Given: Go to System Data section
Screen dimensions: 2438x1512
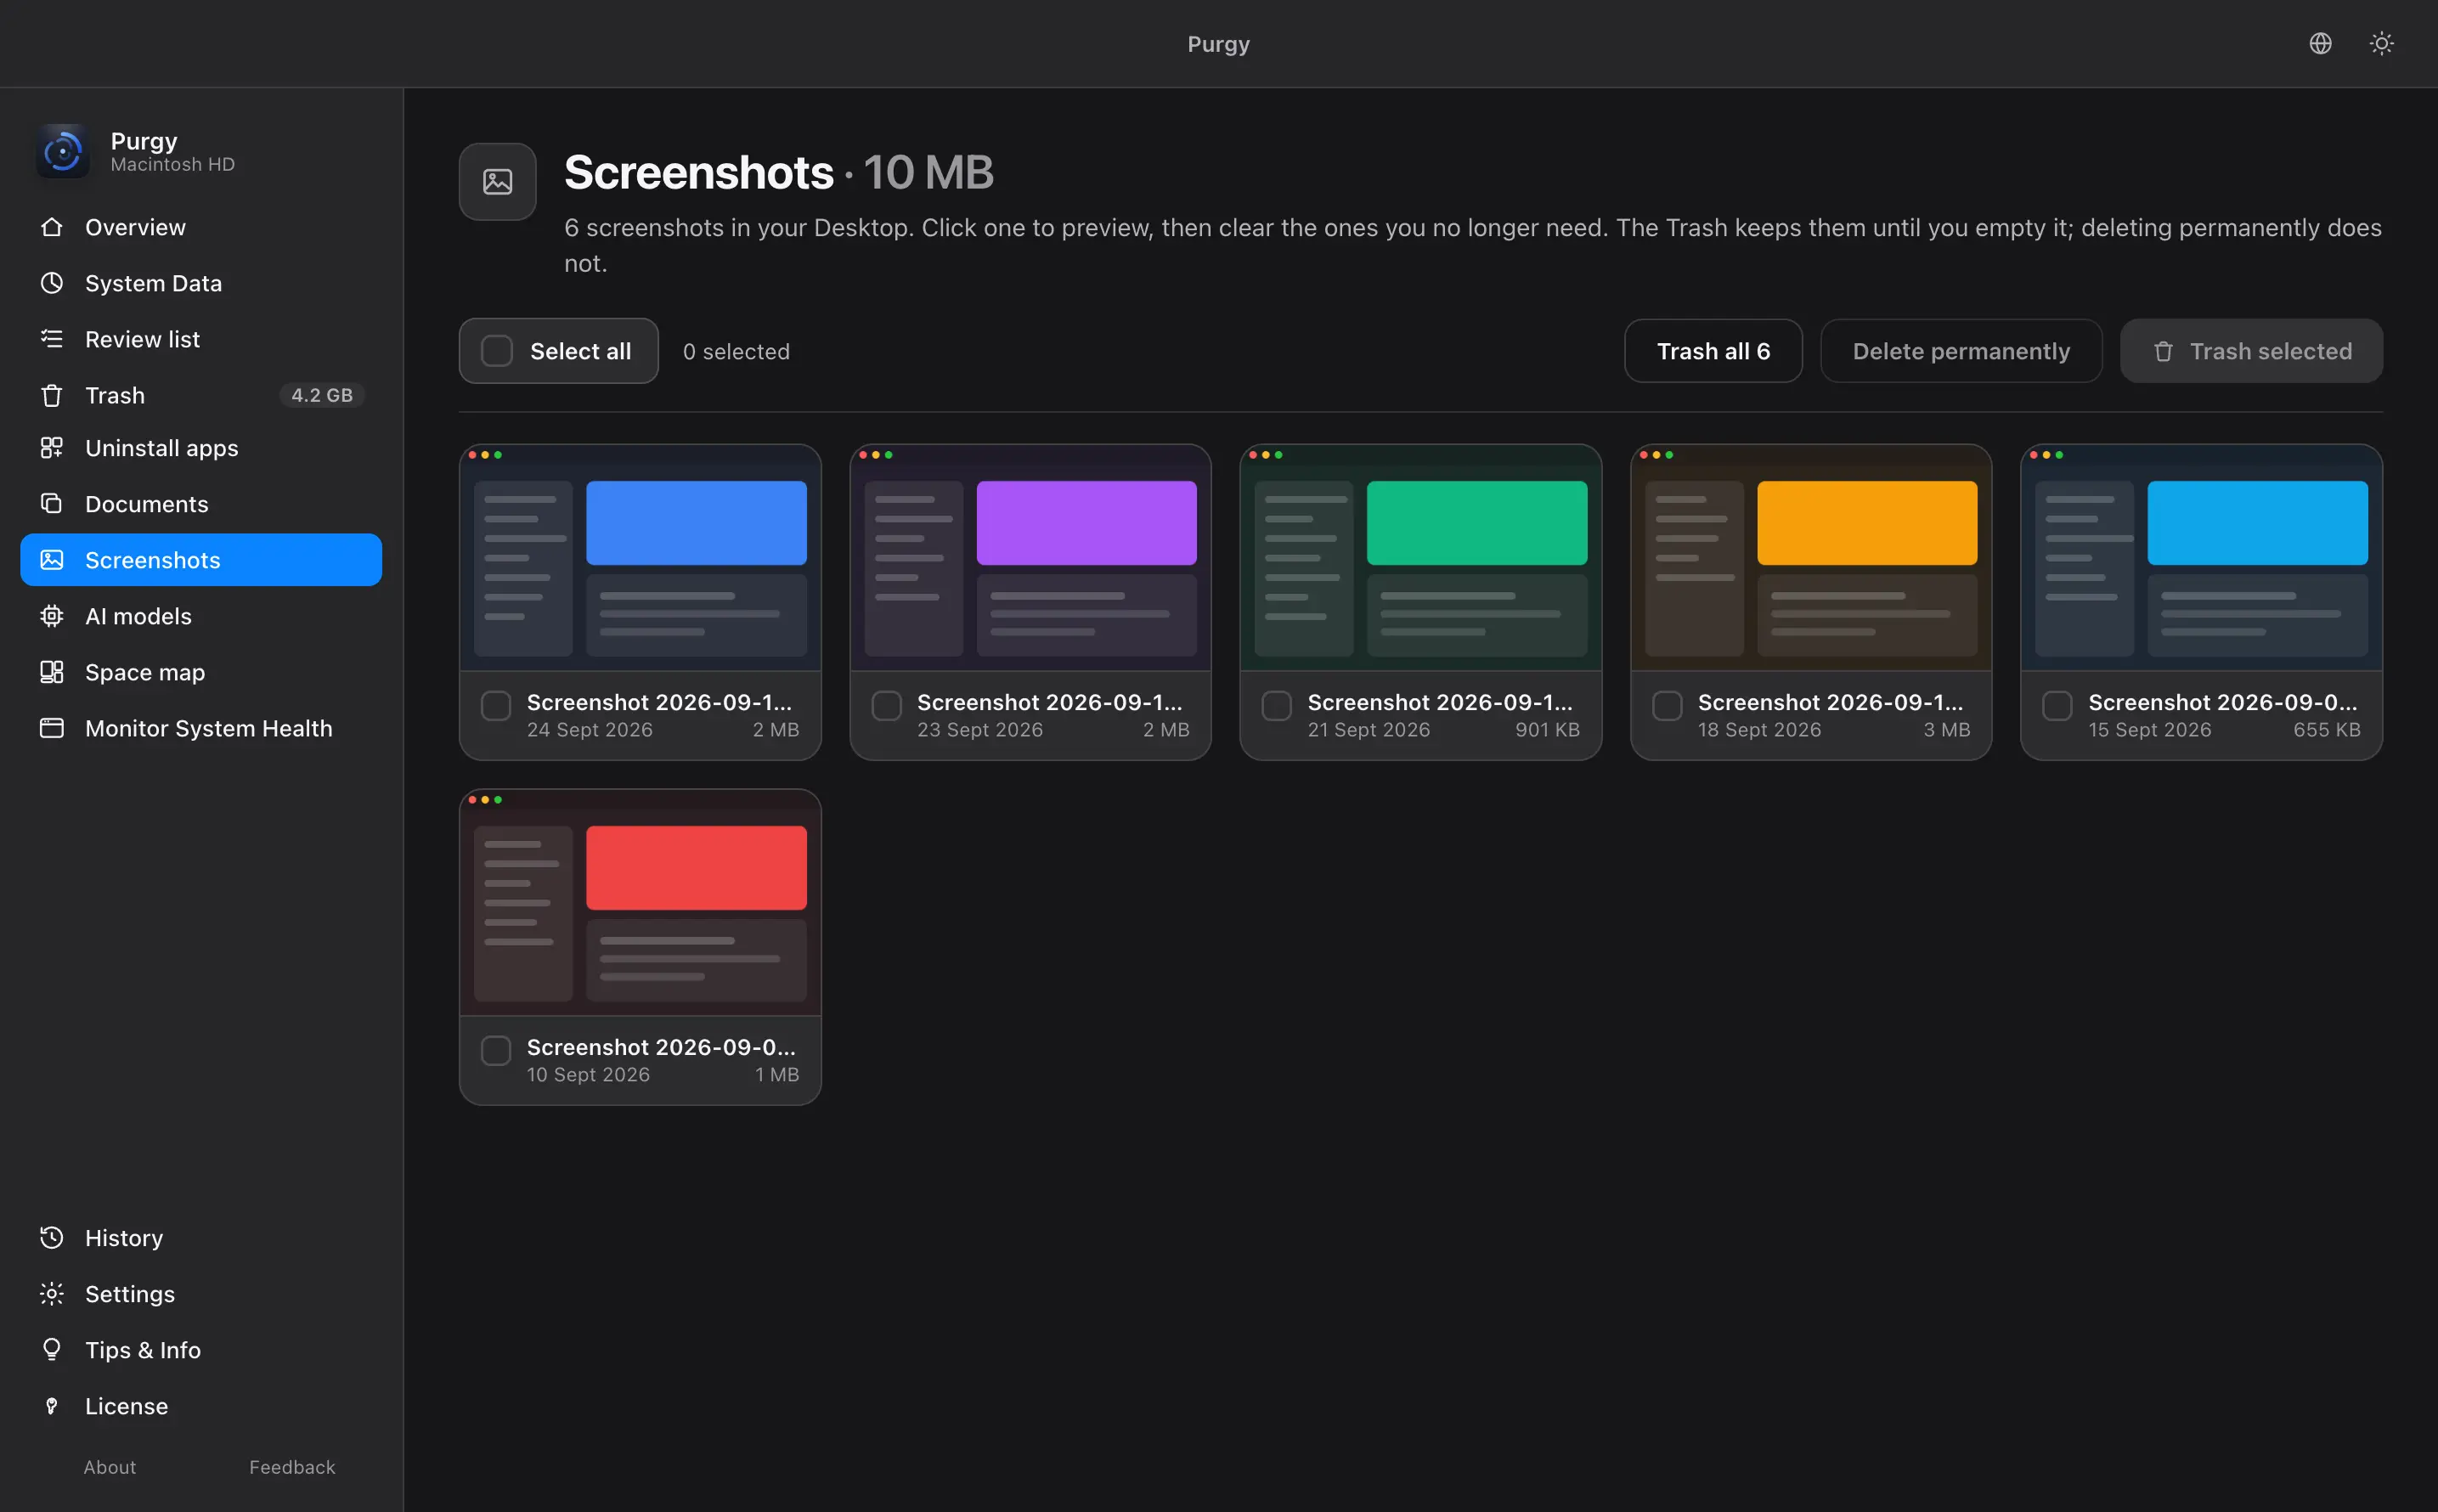Looking at the screenshot, I should click(x=201, y=283).
